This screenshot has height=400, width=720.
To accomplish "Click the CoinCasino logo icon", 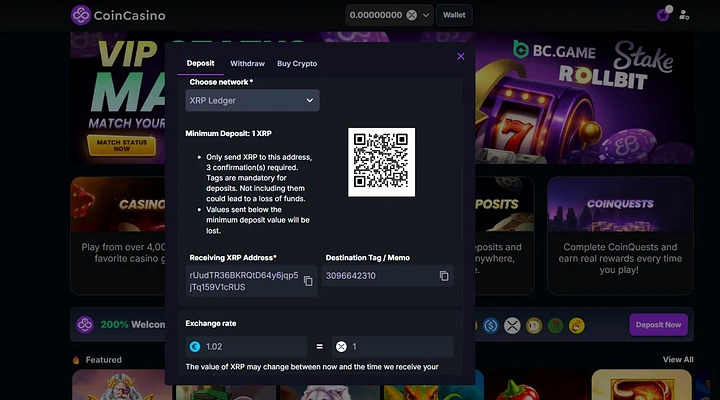I will coord(81,15).
